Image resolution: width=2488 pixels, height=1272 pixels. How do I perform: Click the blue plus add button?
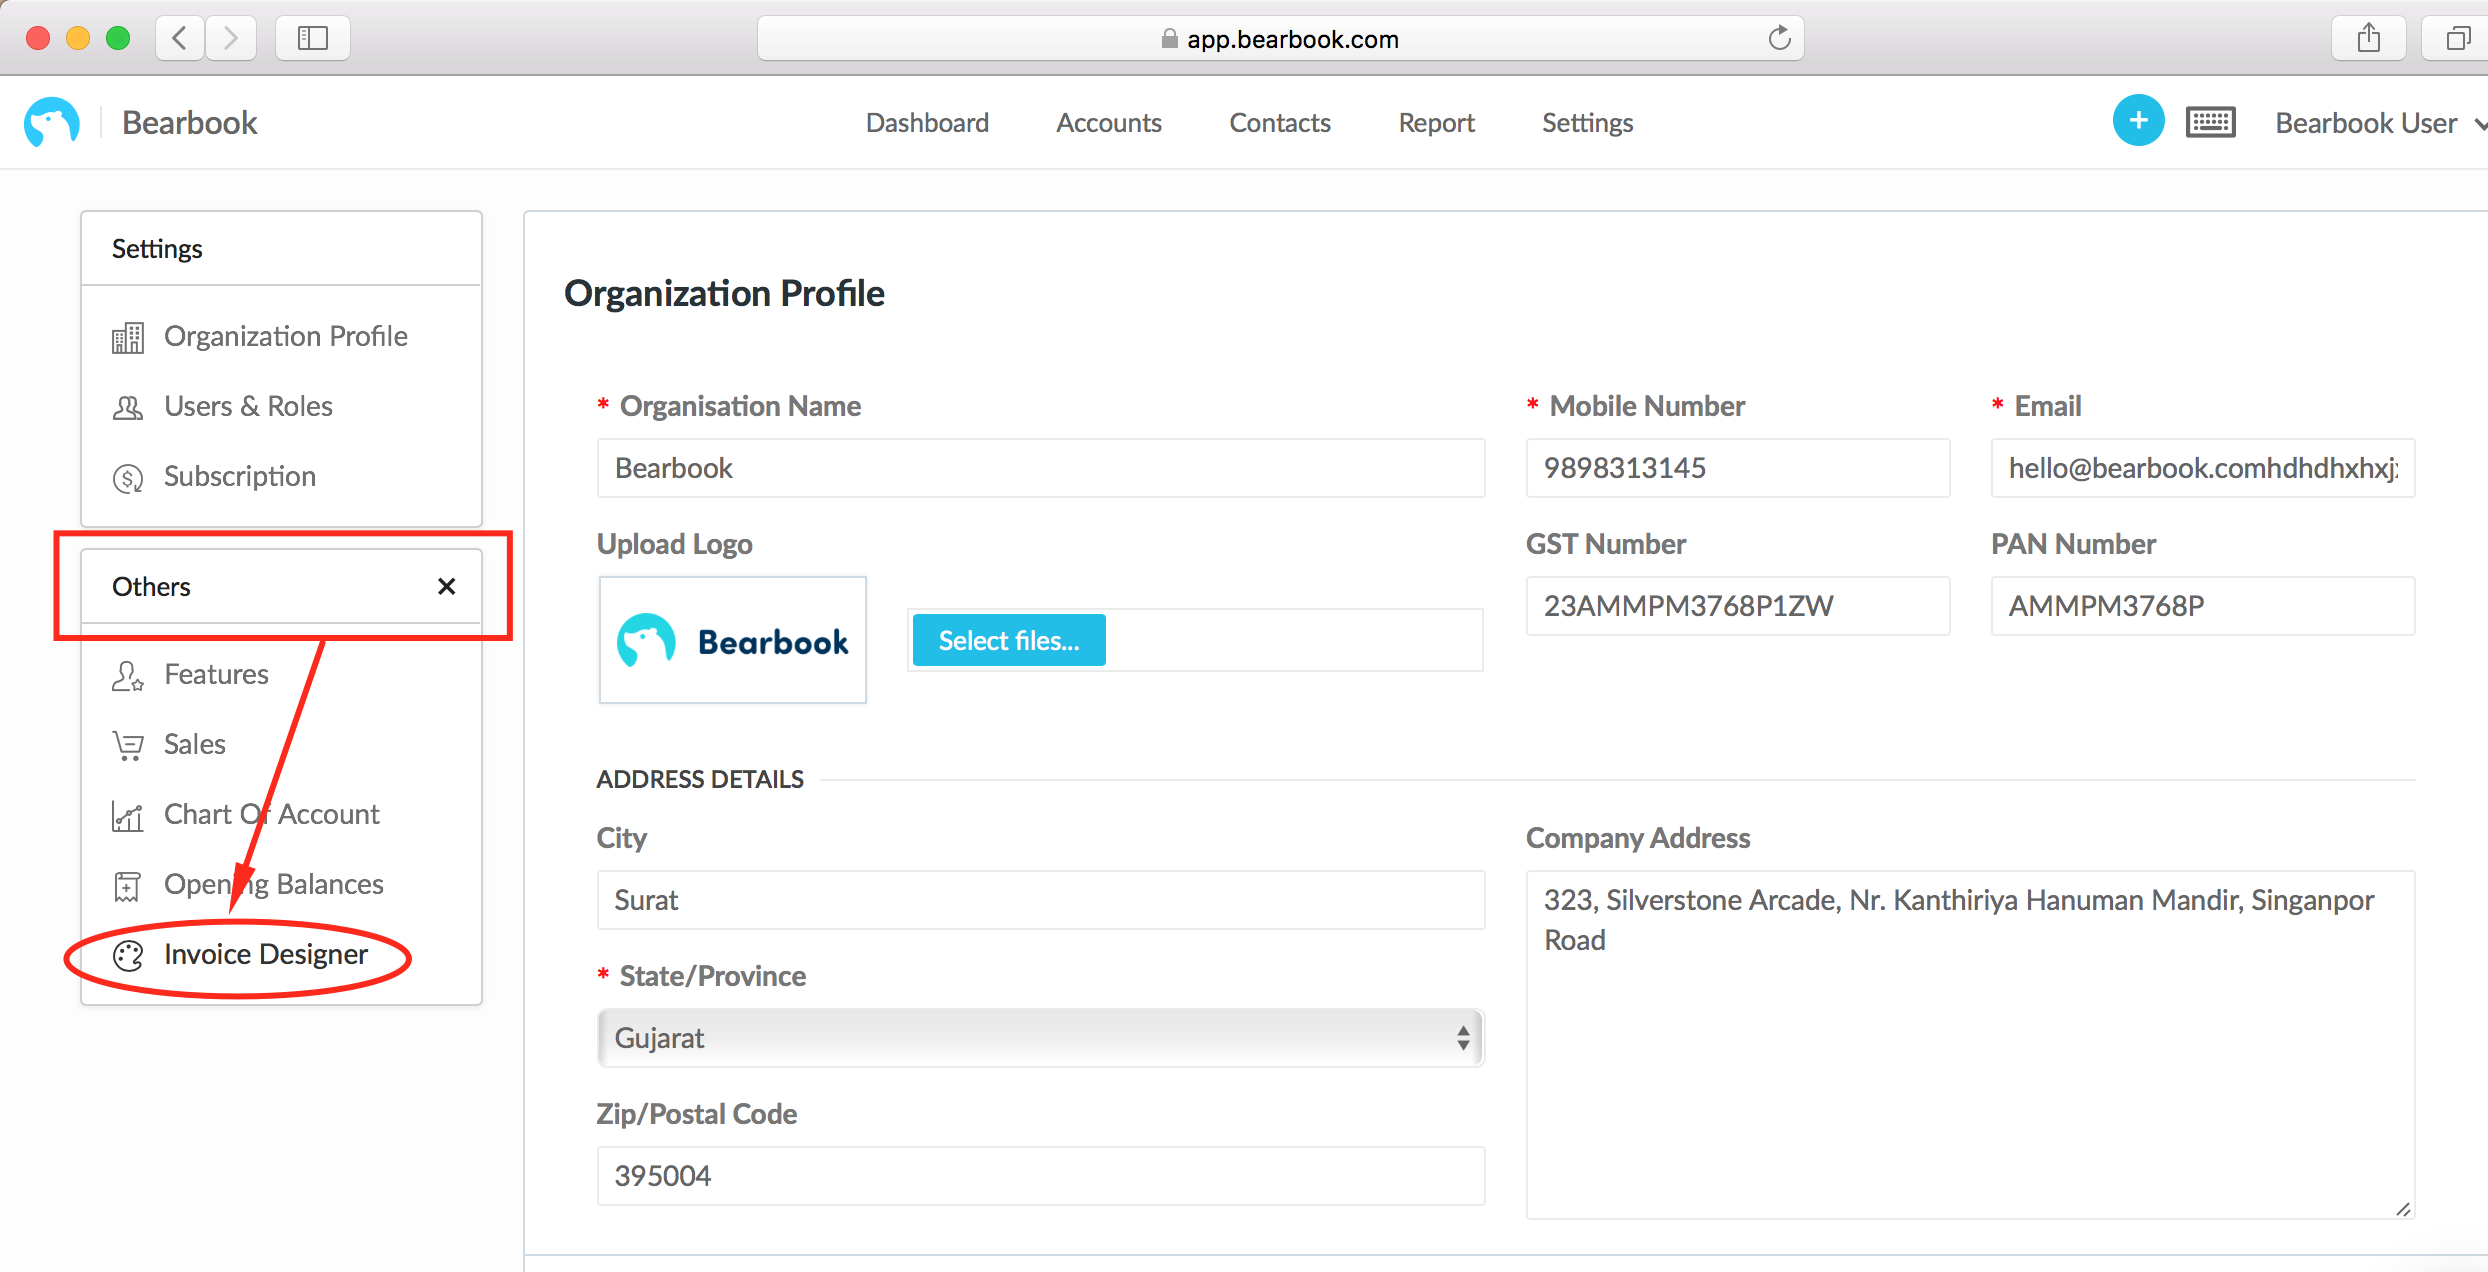pos(2138,121)
